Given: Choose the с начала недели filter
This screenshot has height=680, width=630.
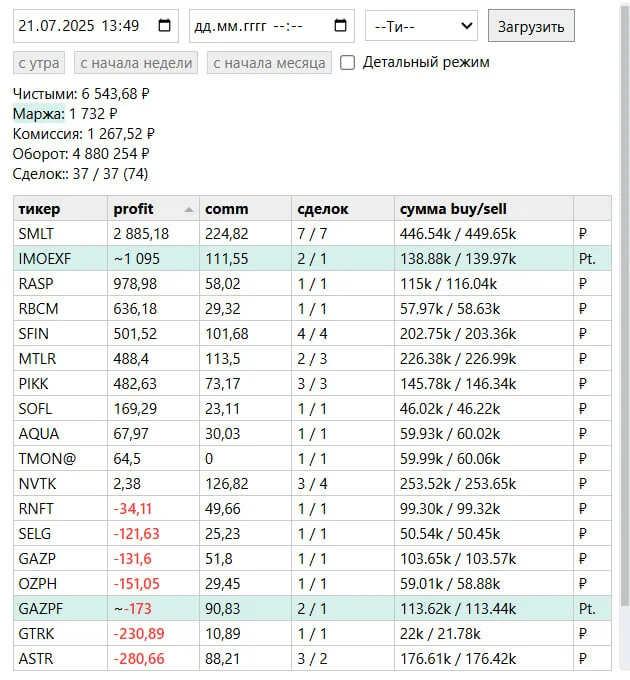Looking at the screenshot, I should [x=136, y=63].
